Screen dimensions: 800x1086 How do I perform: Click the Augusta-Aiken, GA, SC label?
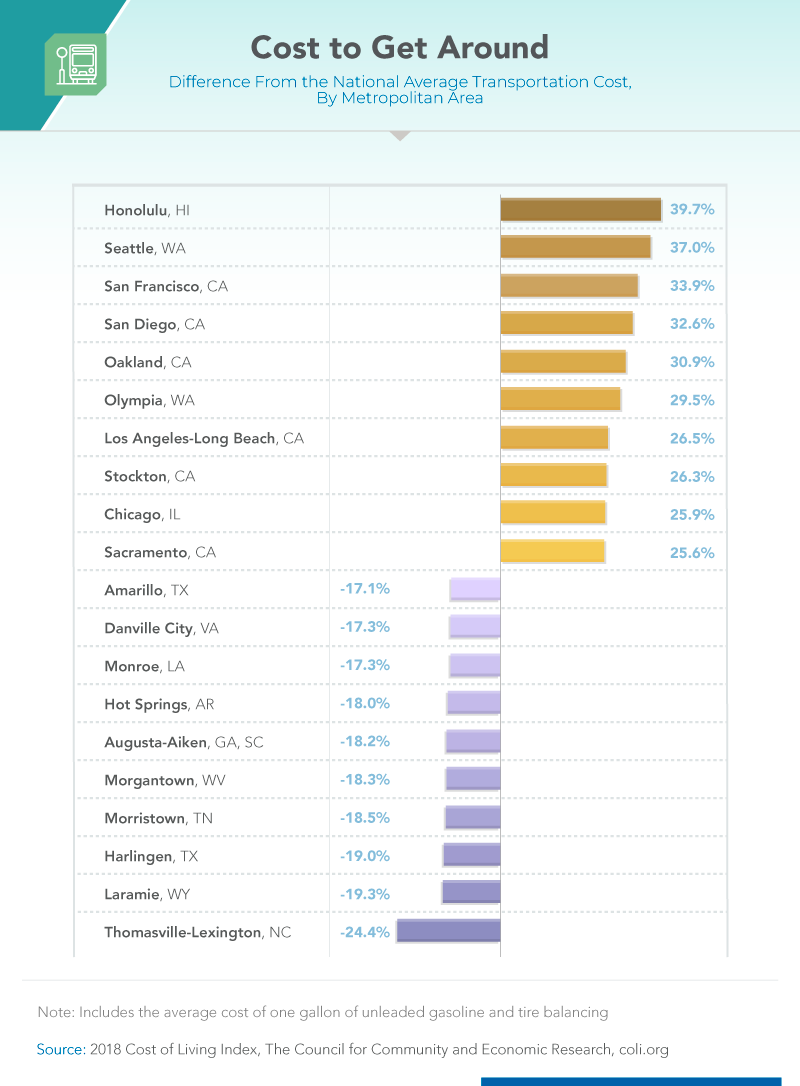point(184,742)
